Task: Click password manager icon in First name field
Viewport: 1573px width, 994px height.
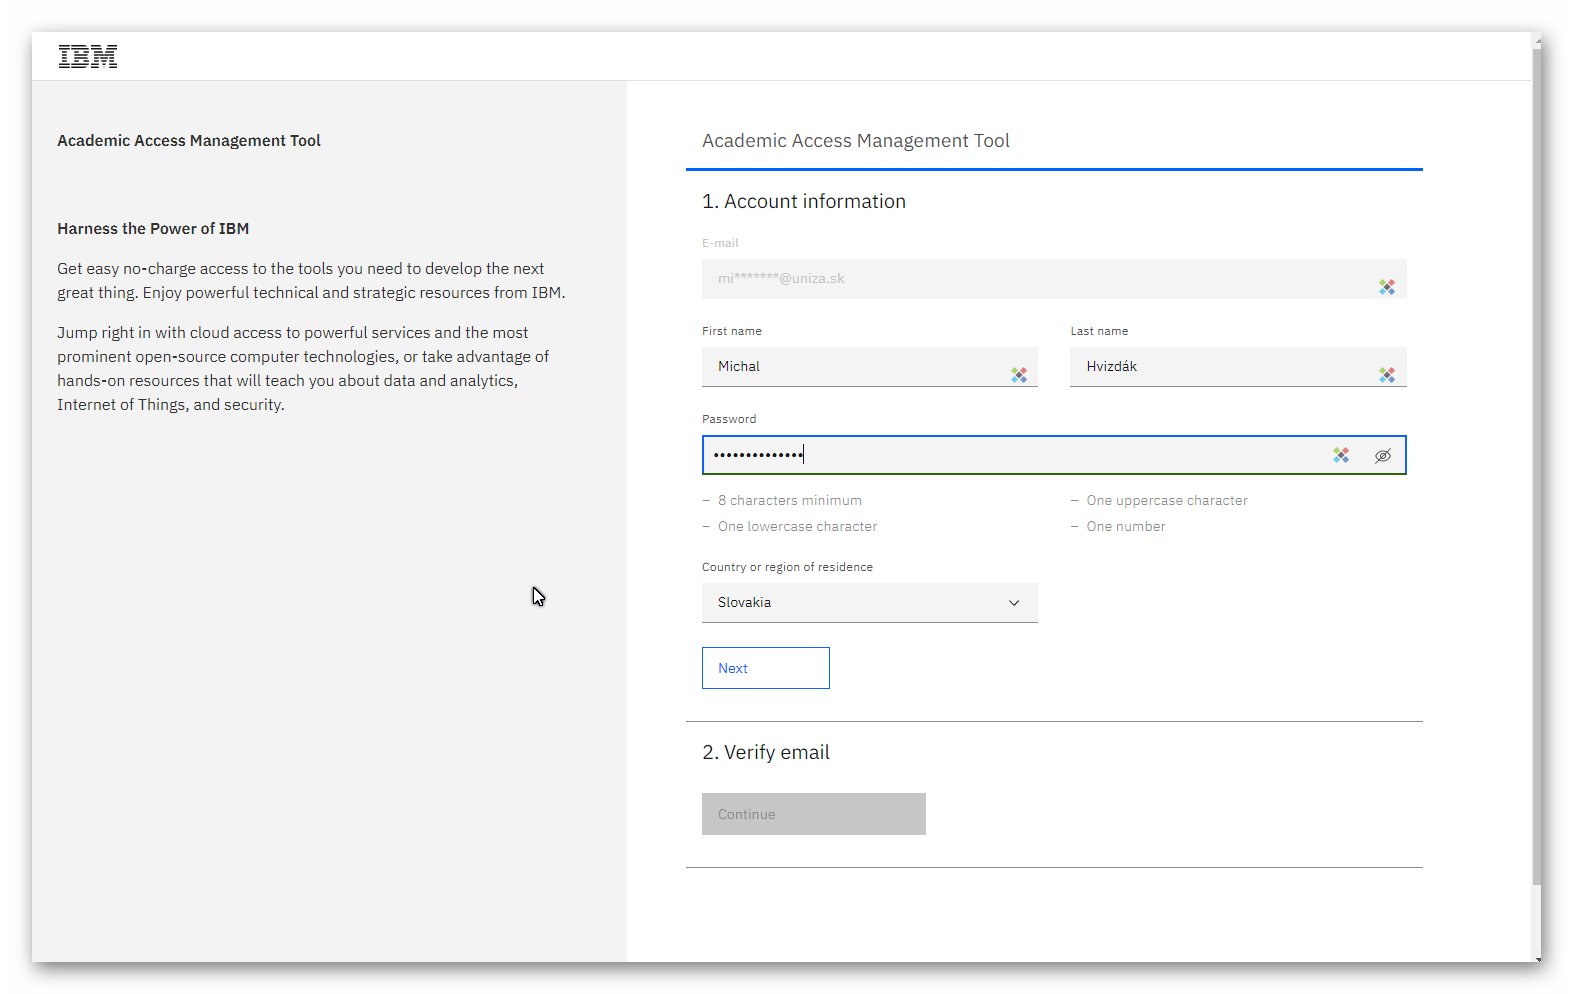Action: (1018, 375)
